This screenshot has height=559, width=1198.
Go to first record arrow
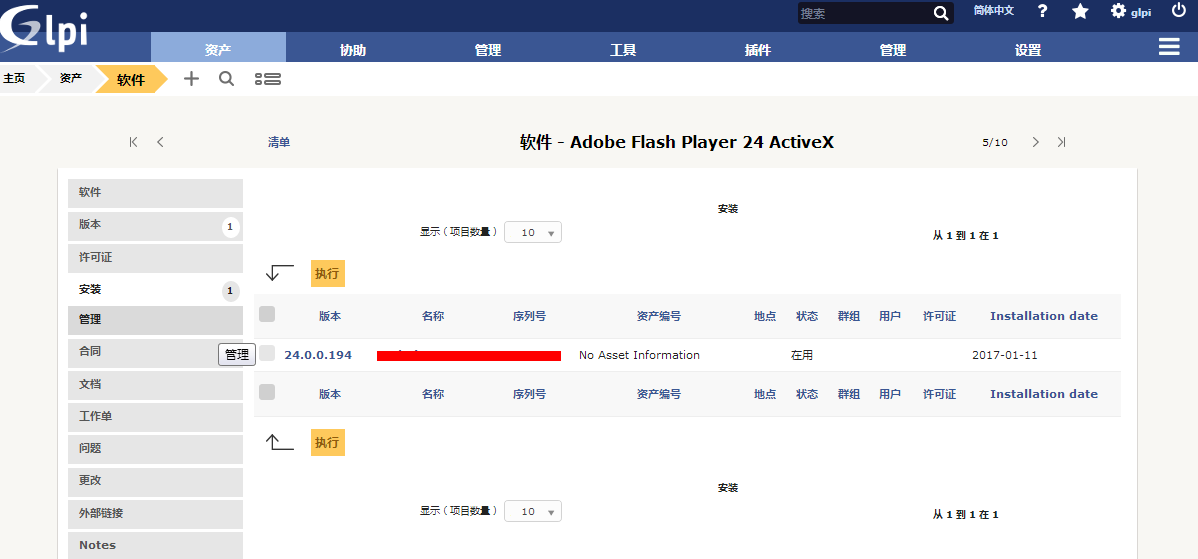pyautogui.click(x=134, y=141)
